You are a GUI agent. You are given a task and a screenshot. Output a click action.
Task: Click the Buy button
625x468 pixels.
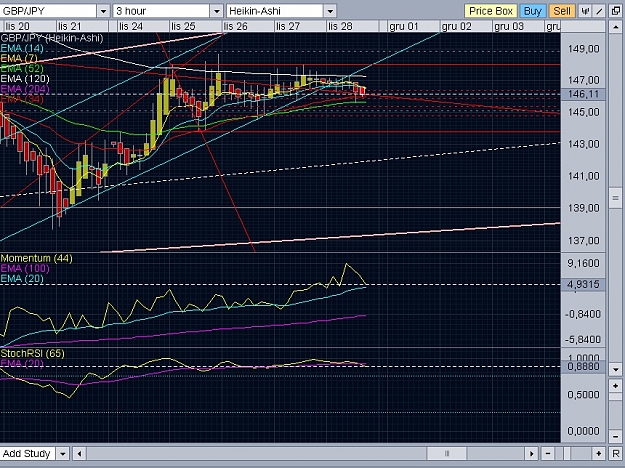point(533,11)
